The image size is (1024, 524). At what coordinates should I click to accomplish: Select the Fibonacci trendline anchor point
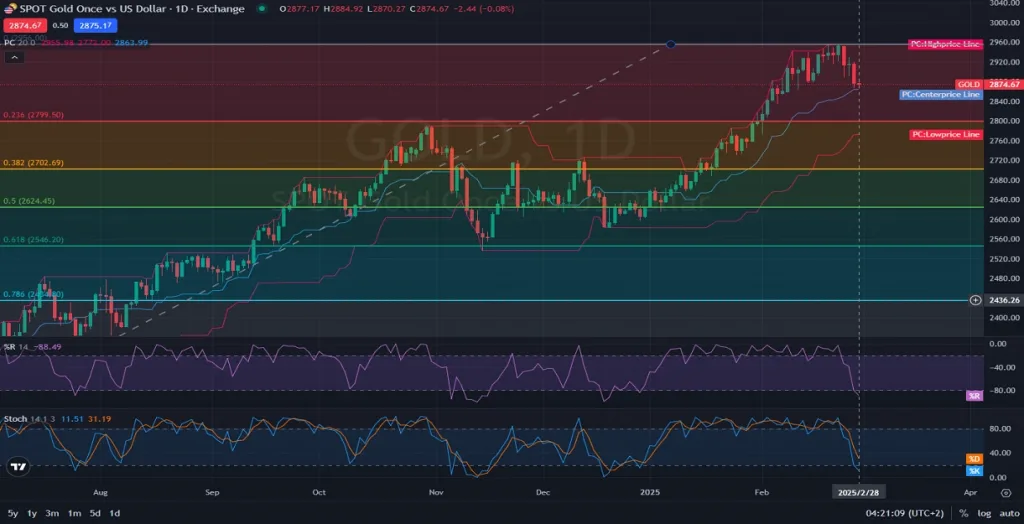click(x=671, y=44)
